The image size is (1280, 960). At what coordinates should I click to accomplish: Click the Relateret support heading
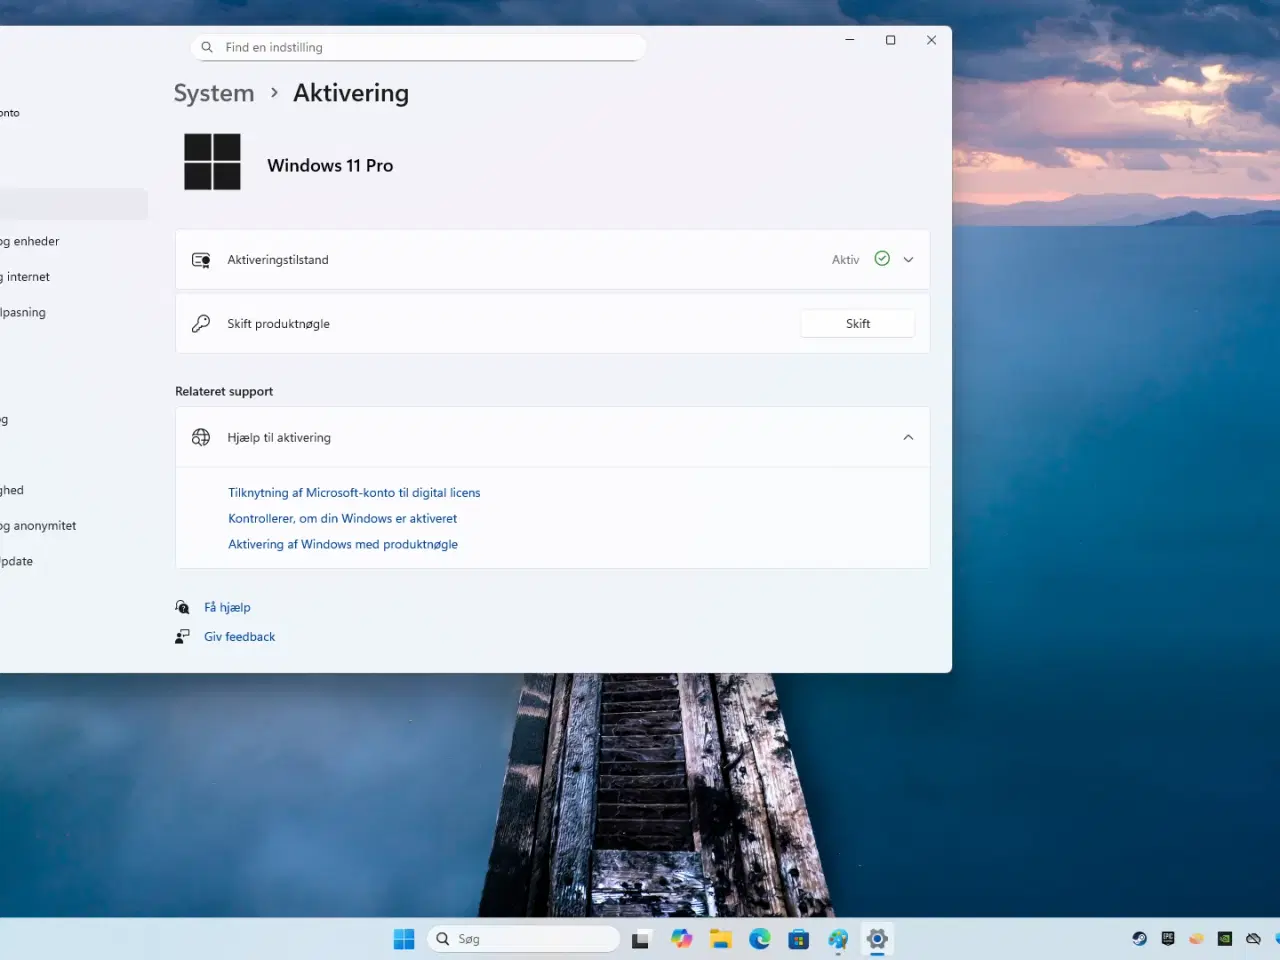(224, 392)
